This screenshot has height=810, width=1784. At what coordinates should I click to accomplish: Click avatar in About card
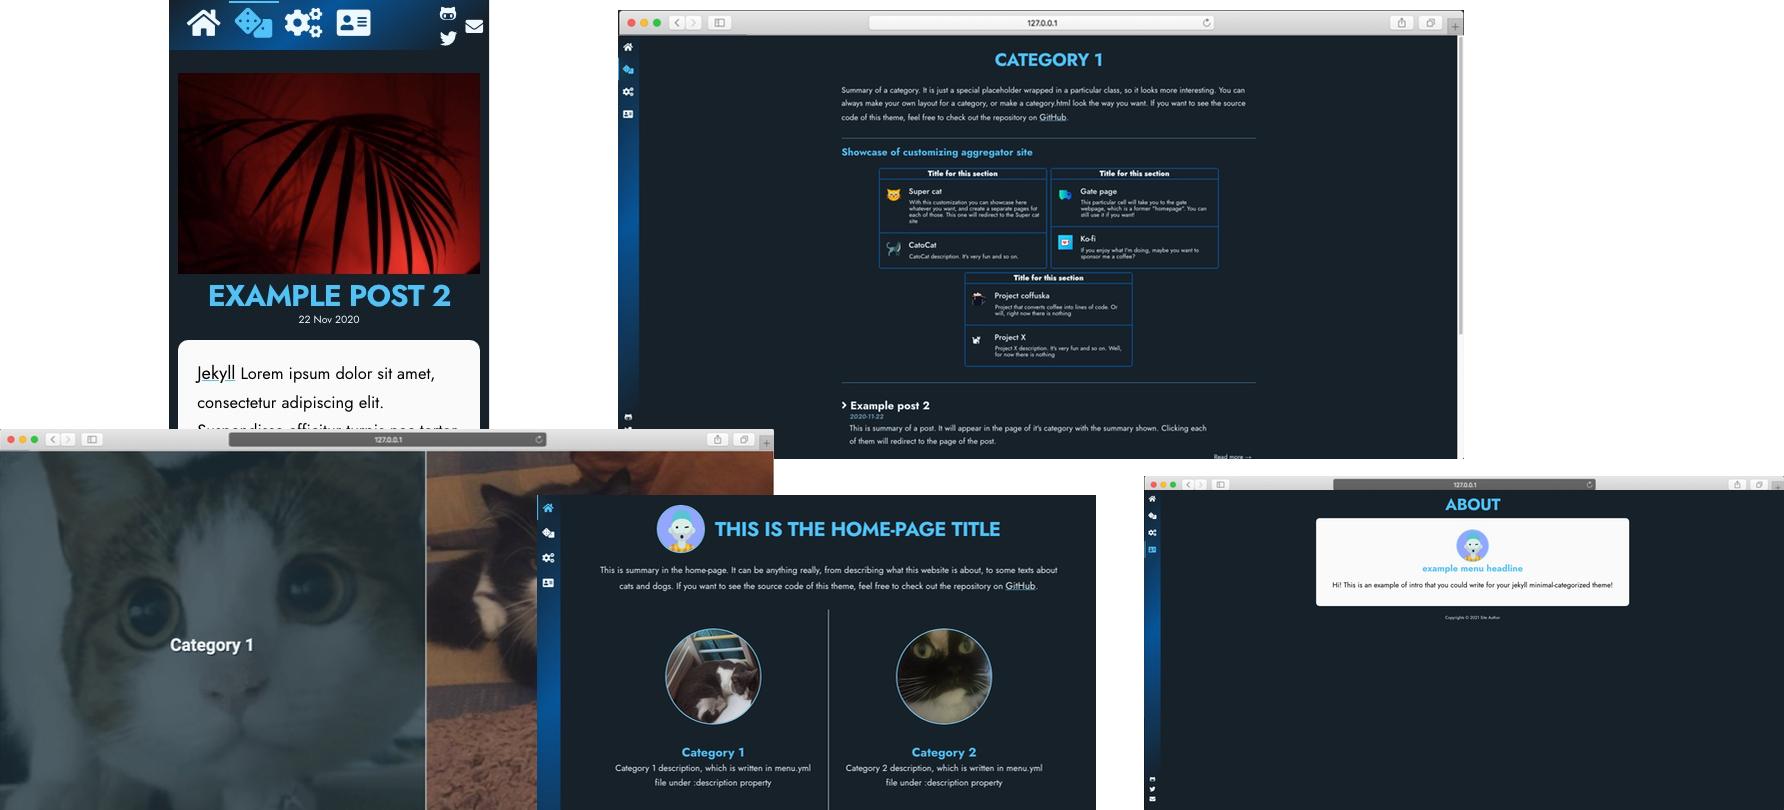[1472, 546]
